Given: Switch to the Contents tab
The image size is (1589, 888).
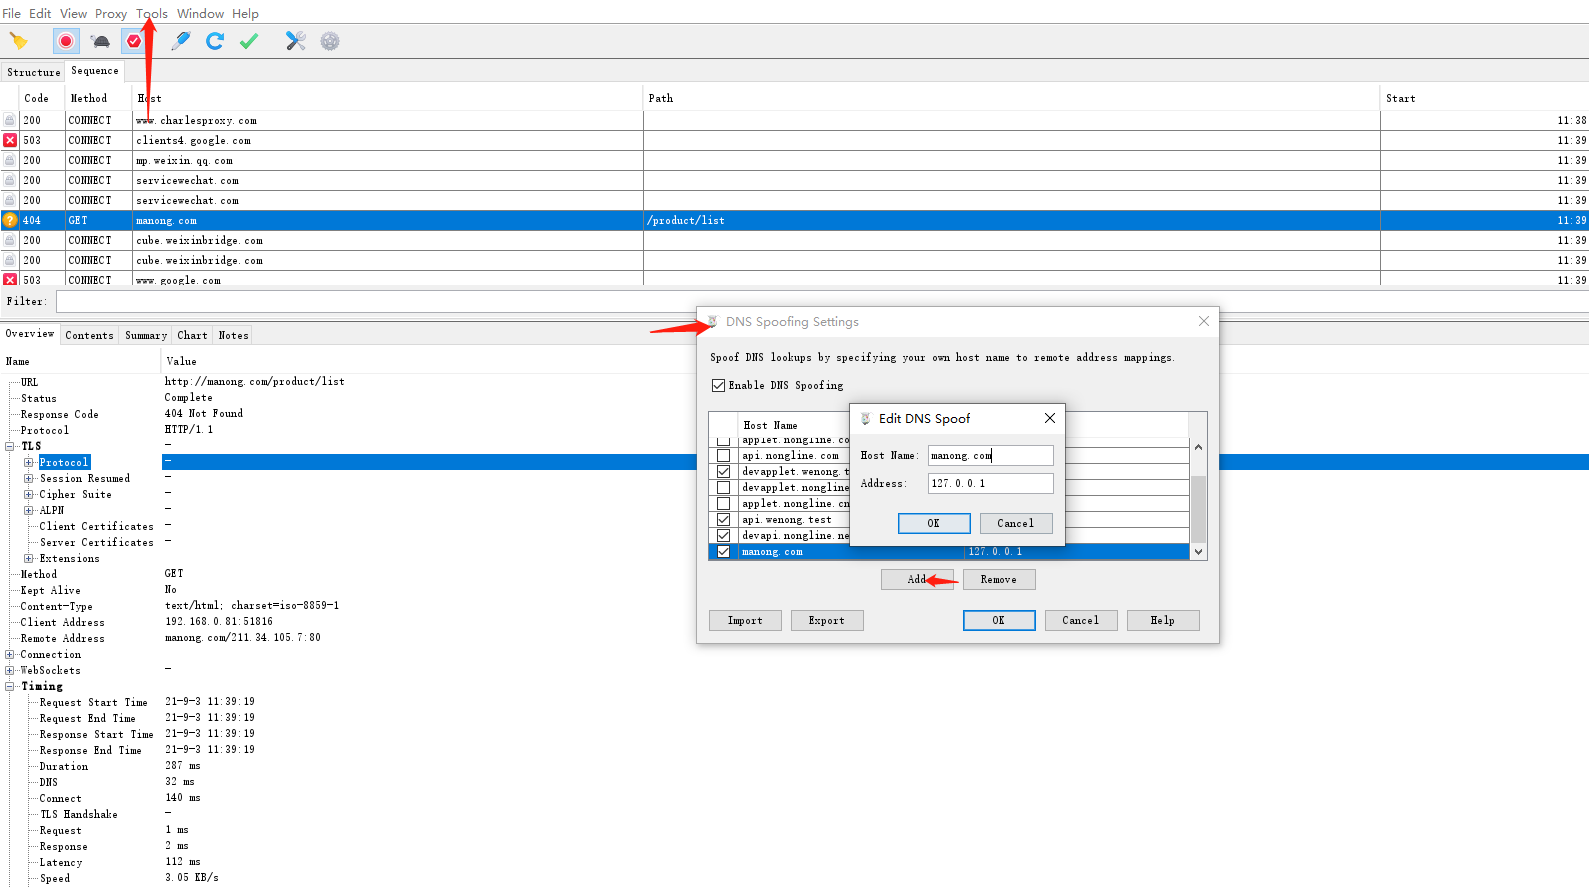Looking at the screenshot, I should click(x=89, y=335).
